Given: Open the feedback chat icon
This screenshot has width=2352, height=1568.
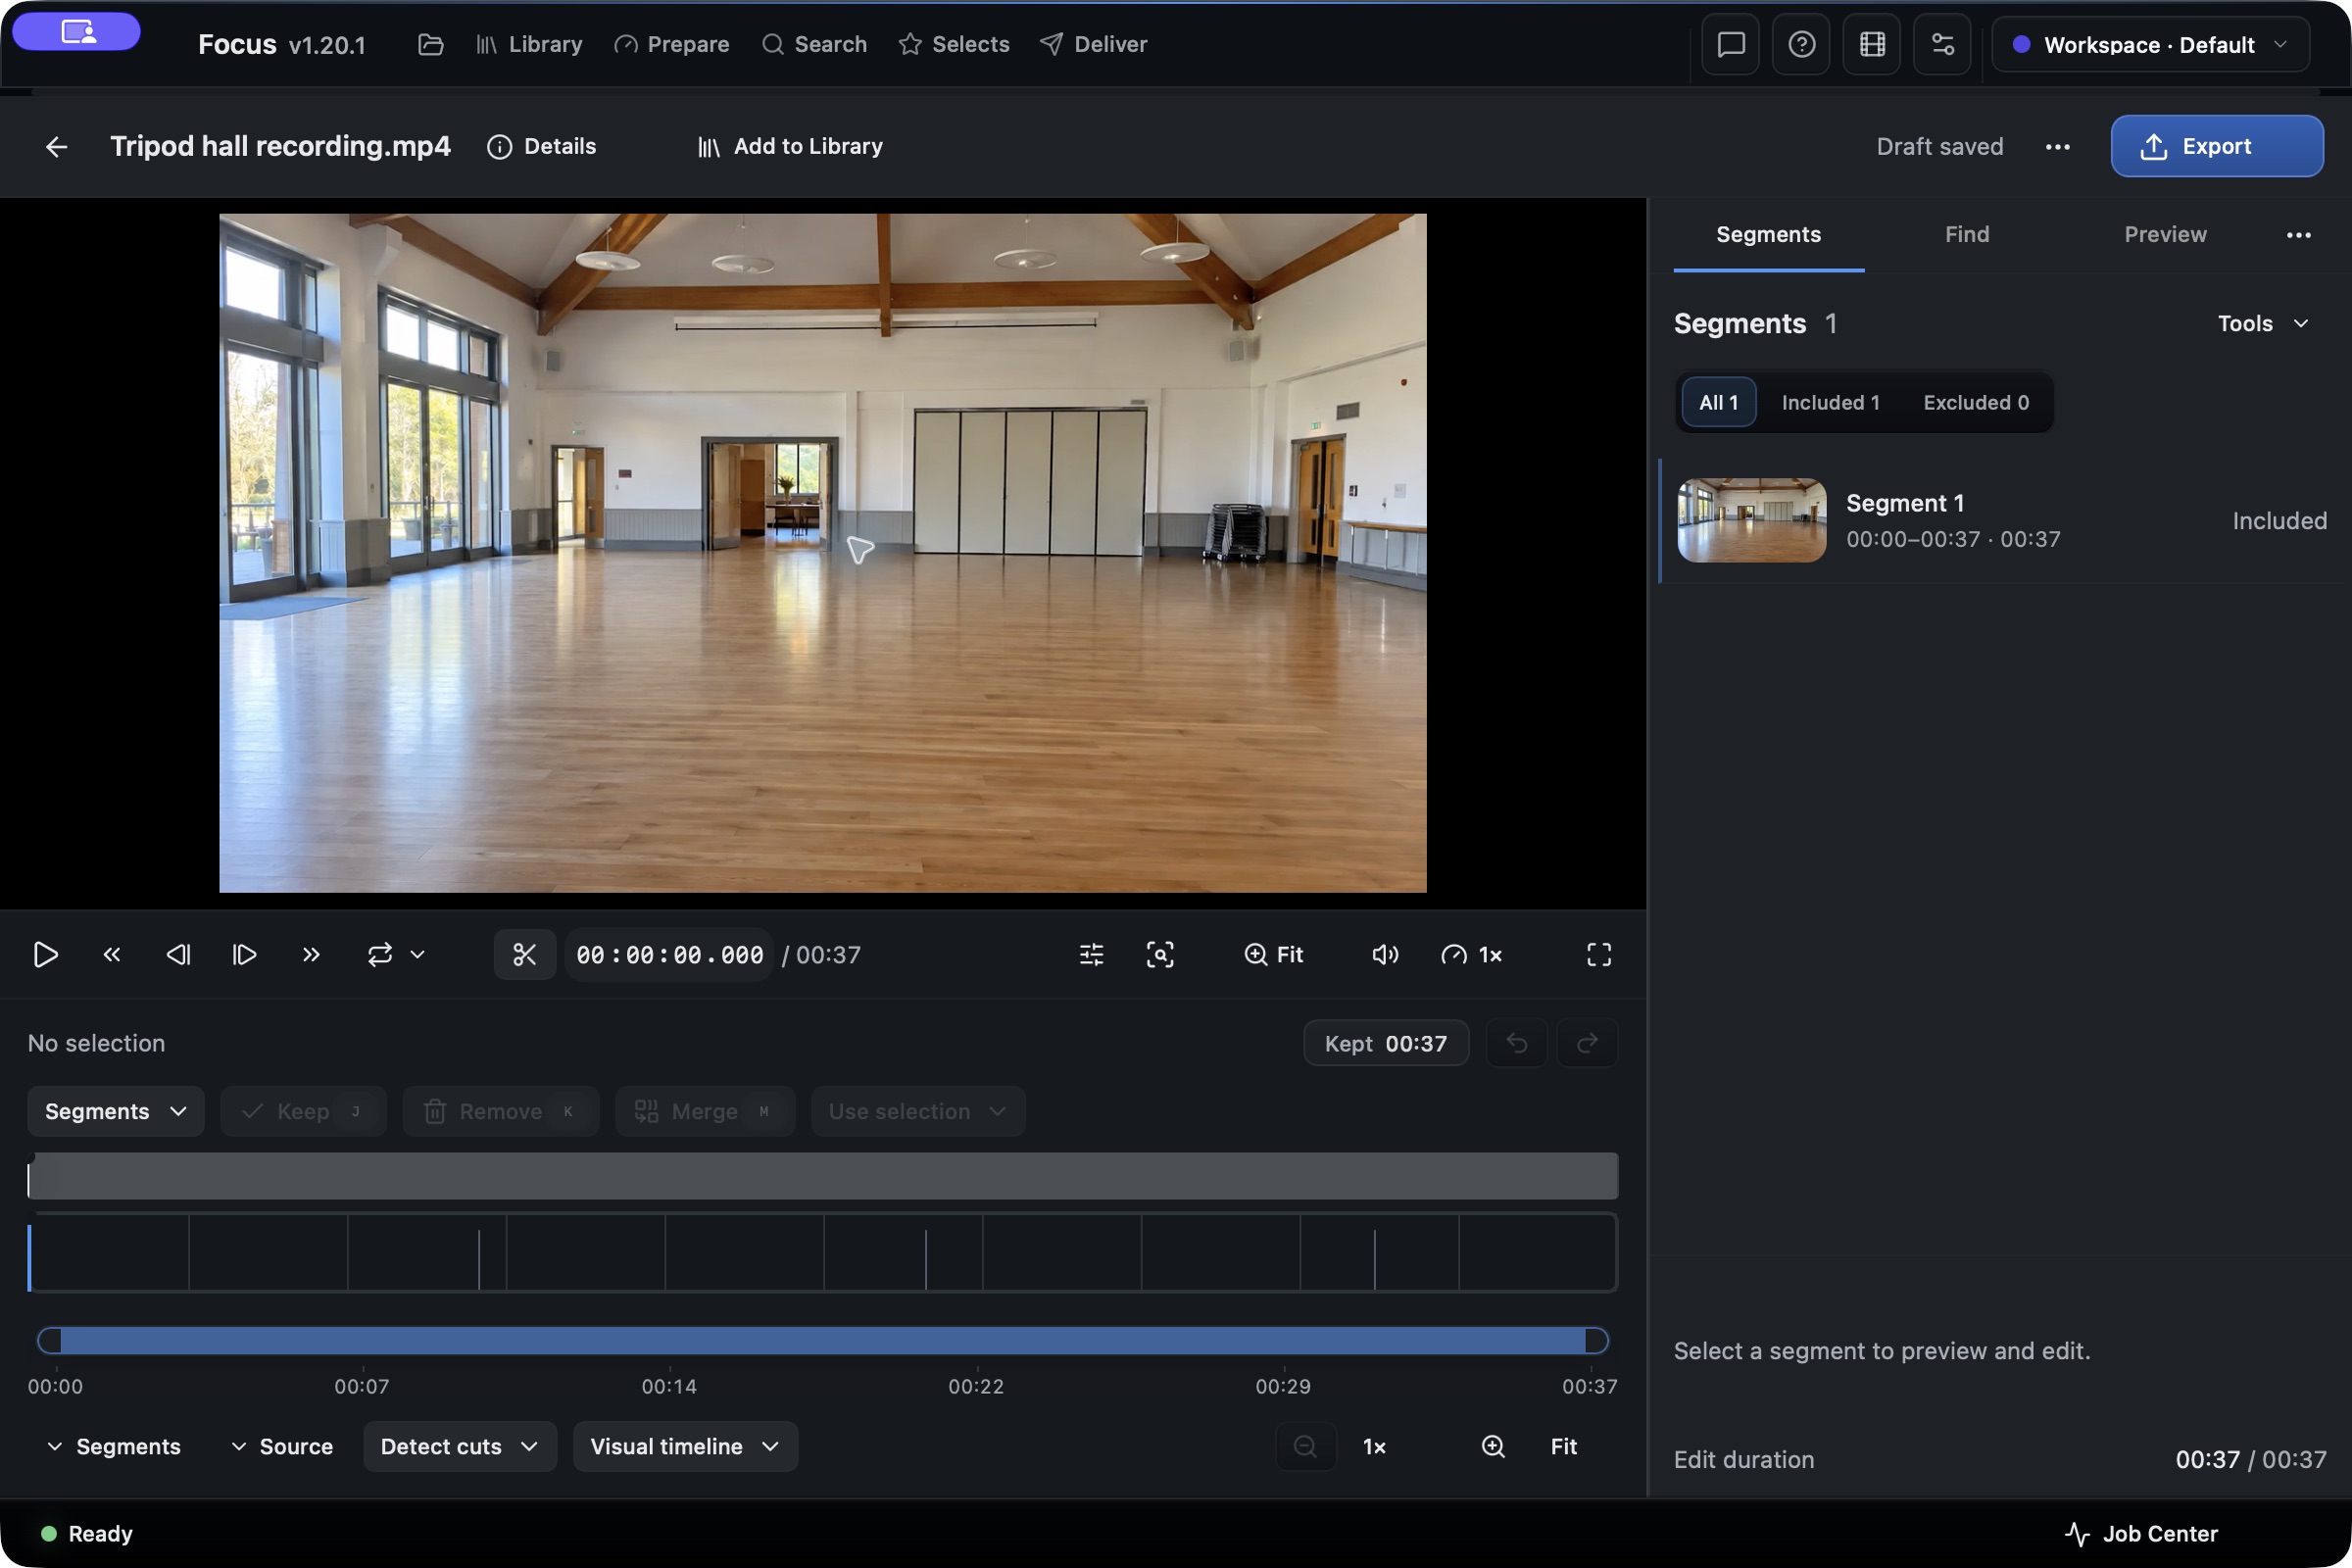Looking at the screenshot, I should [1731, 45].
